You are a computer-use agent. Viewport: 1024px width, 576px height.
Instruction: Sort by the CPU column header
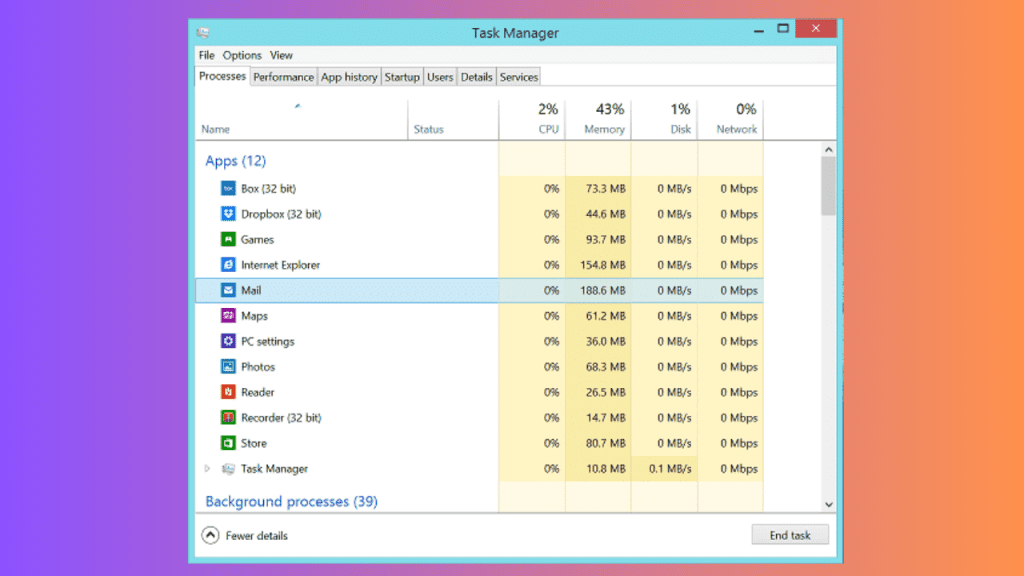point(532,120)
